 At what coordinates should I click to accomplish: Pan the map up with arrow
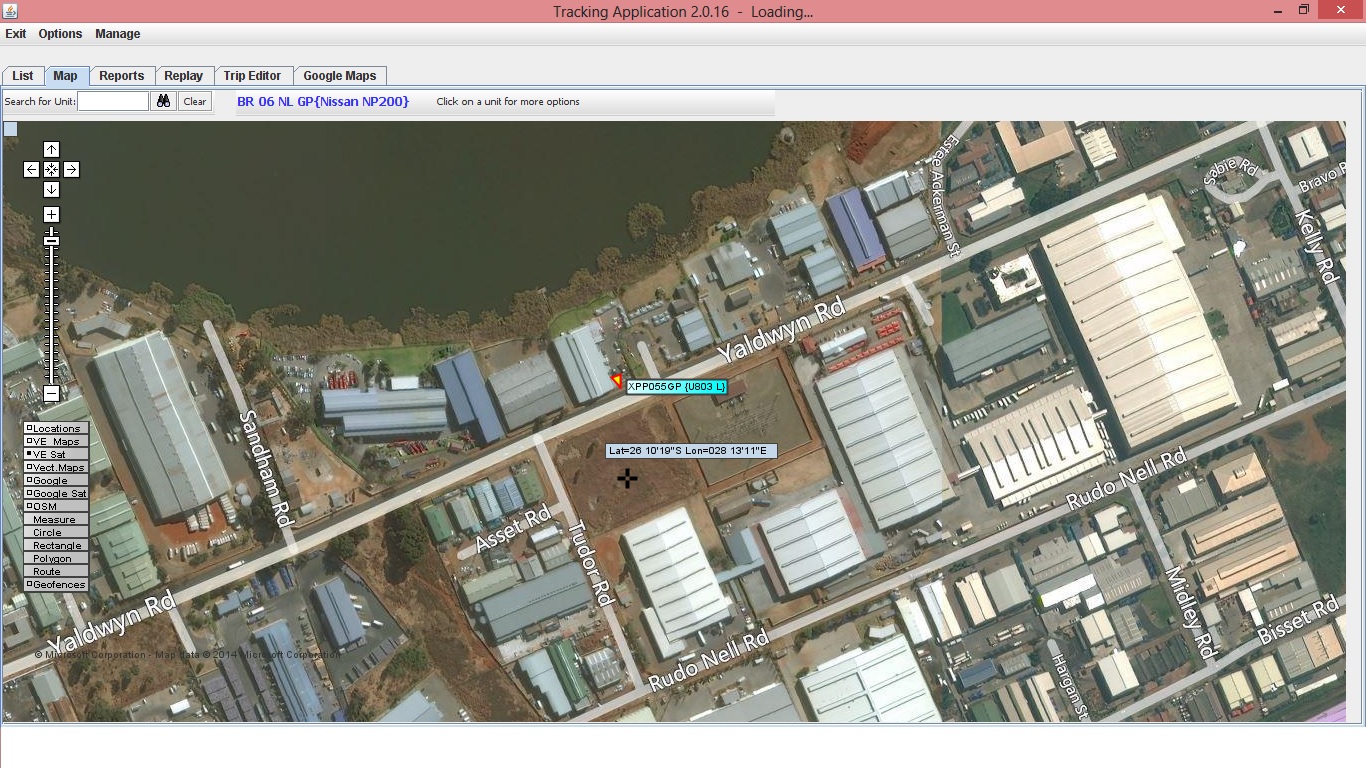(51, 150)
